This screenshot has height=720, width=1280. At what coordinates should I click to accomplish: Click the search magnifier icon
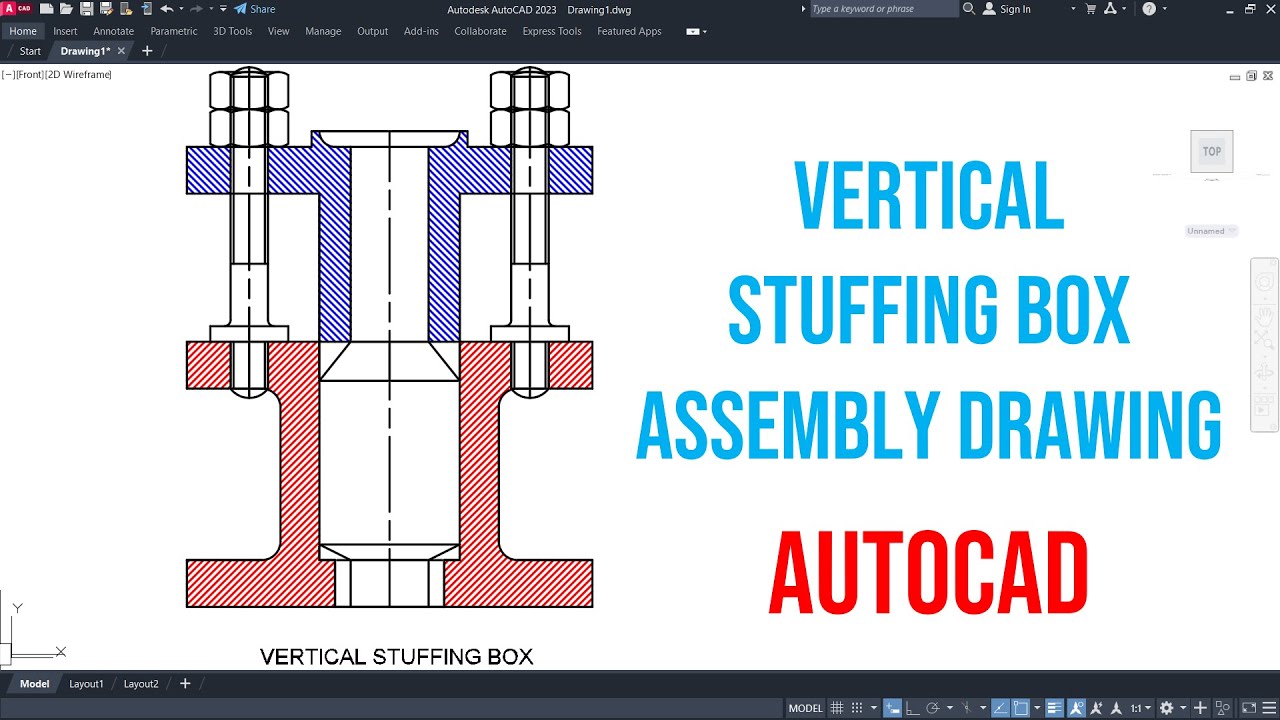pyautogui.click(x=968, y=9)
